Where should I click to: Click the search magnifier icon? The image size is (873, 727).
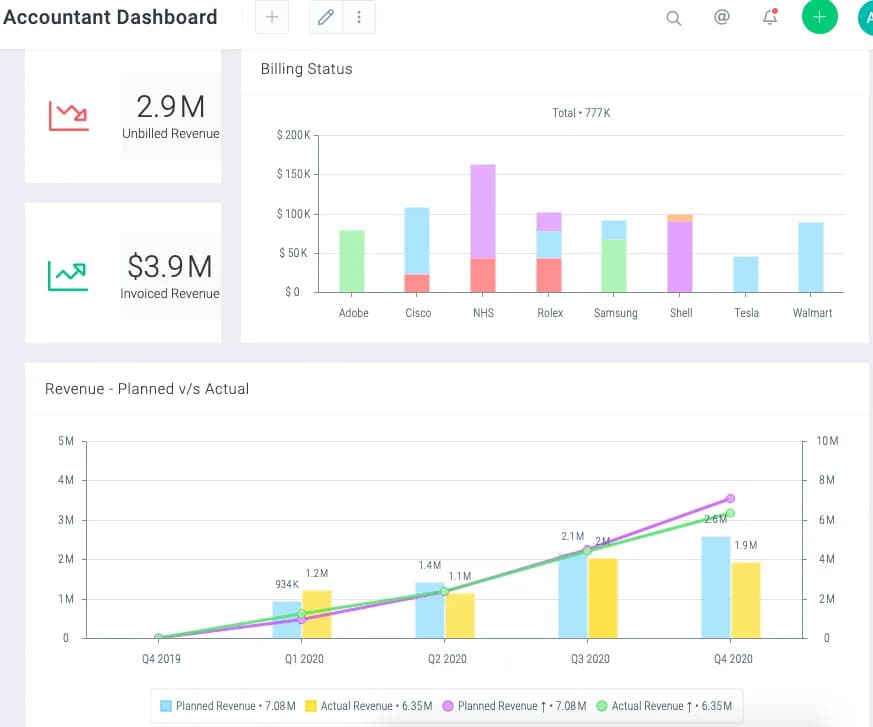coord(674,18)
